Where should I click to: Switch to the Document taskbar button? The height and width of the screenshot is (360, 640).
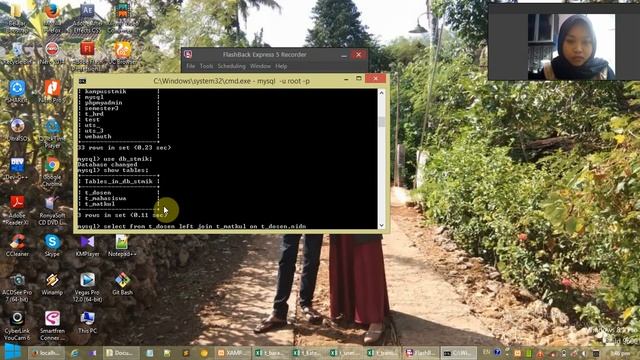(120, 353)
